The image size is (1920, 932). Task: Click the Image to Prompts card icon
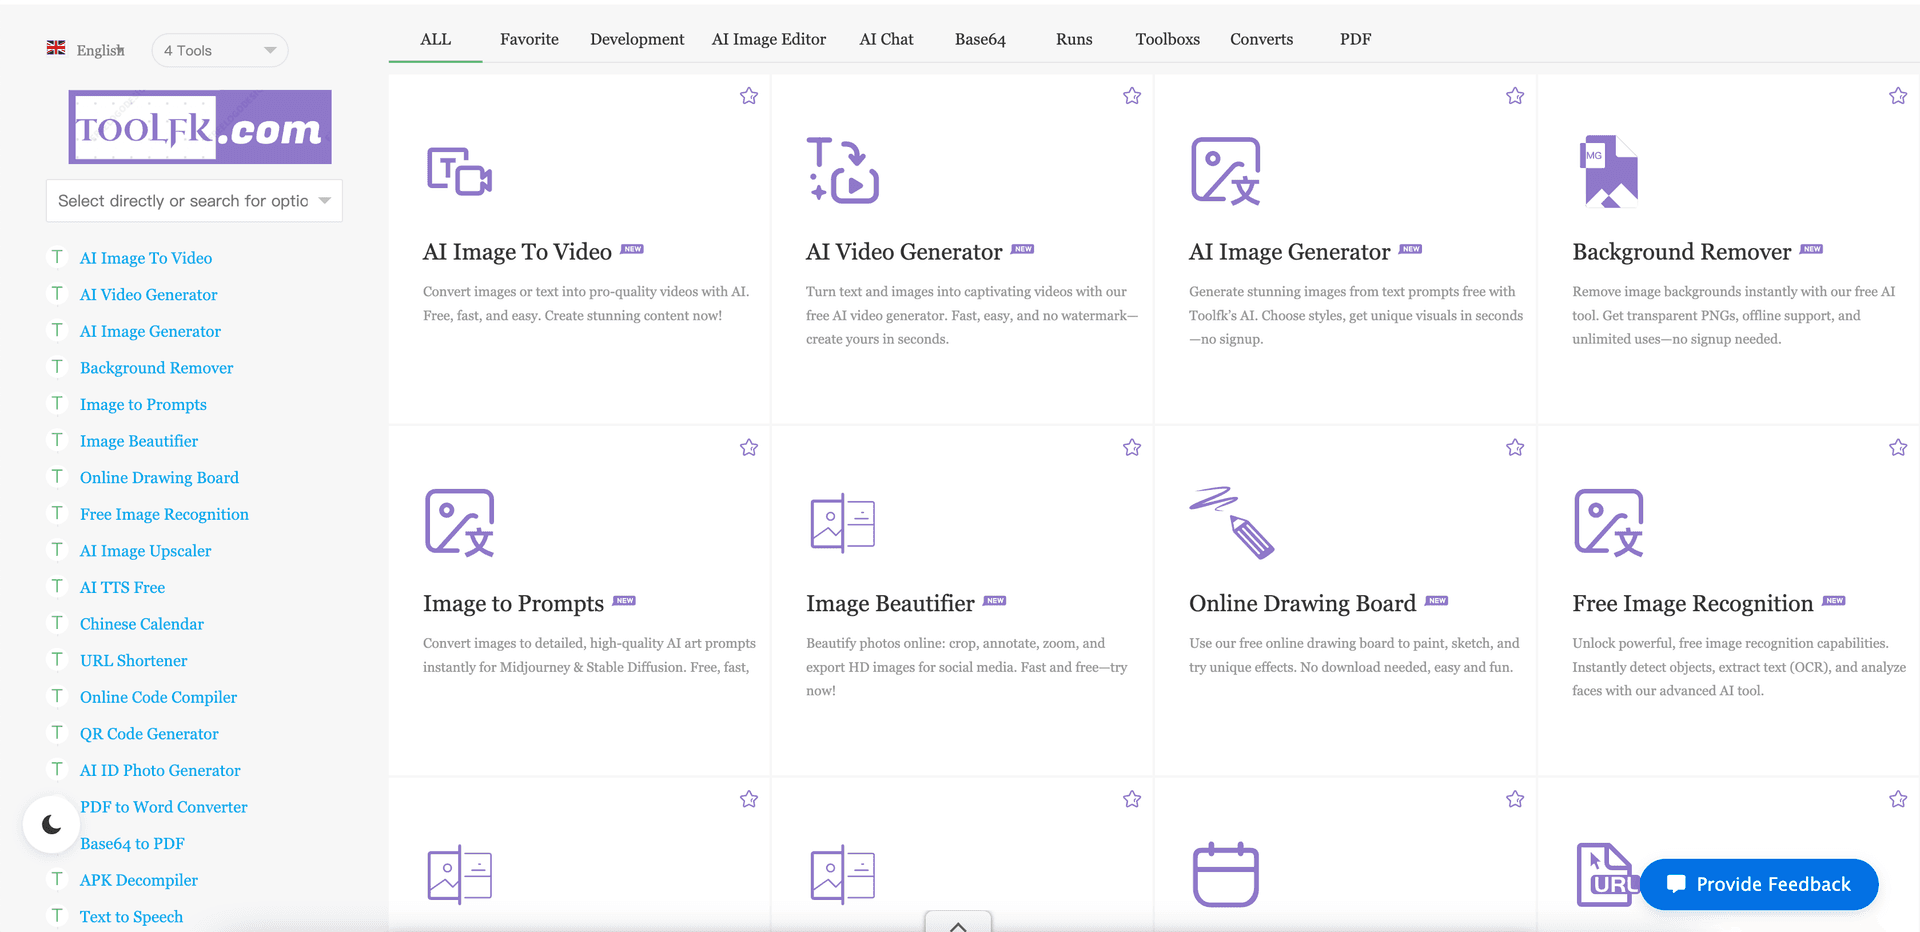pyautogui.click(x=459, y=522)
